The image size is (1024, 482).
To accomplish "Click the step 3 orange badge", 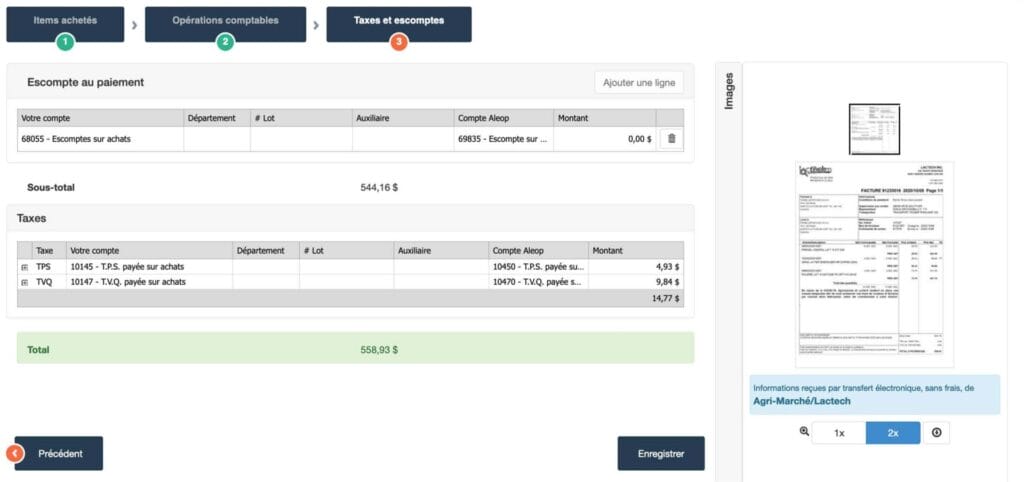I will 399,42.
